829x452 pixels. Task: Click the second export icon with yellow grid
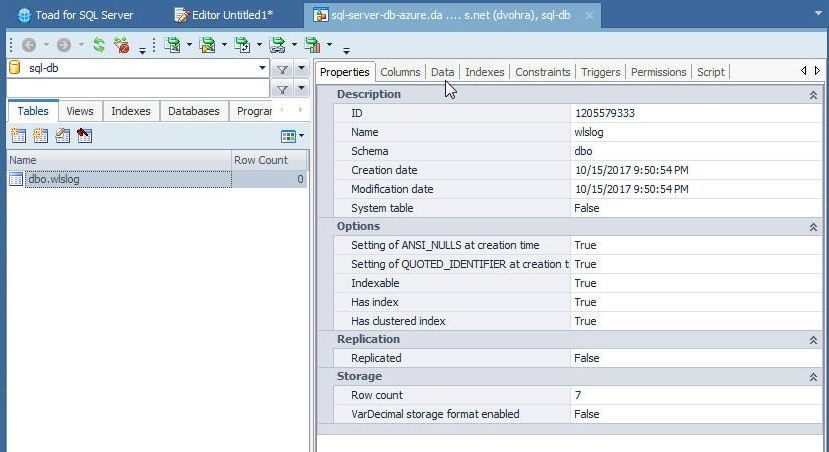(207, 45)
